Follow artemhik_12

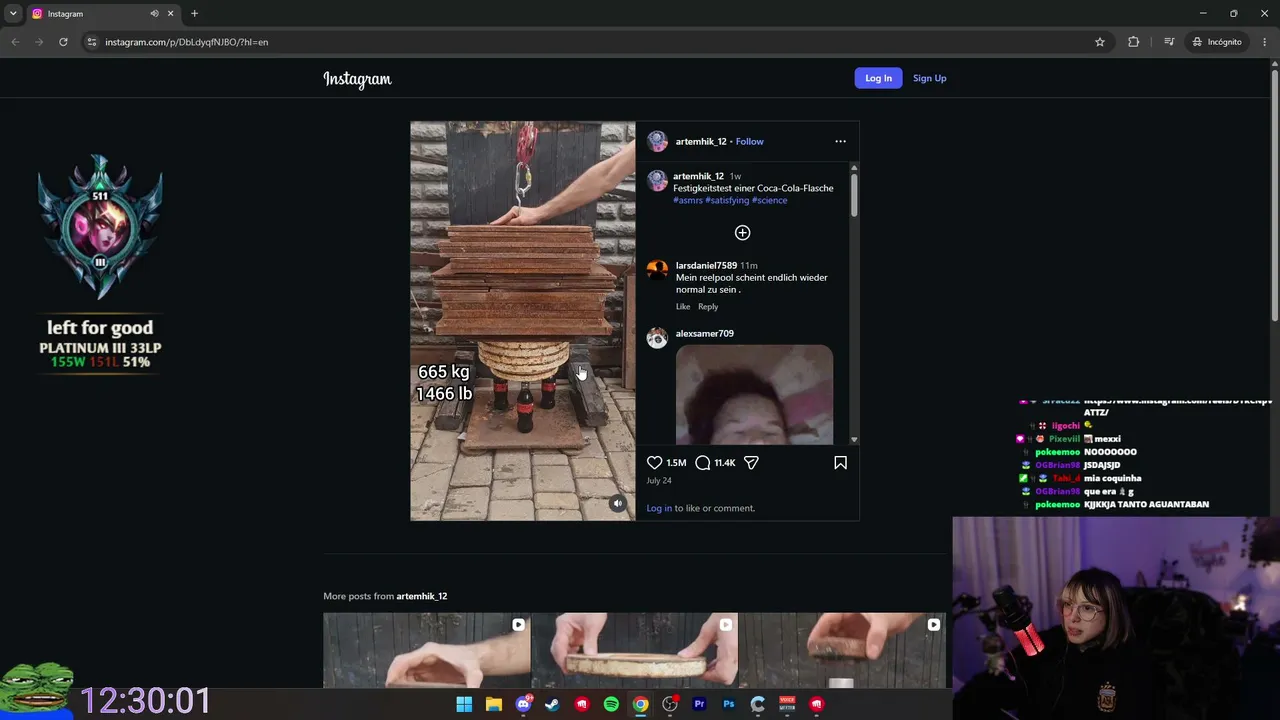(x=749, y=142)
